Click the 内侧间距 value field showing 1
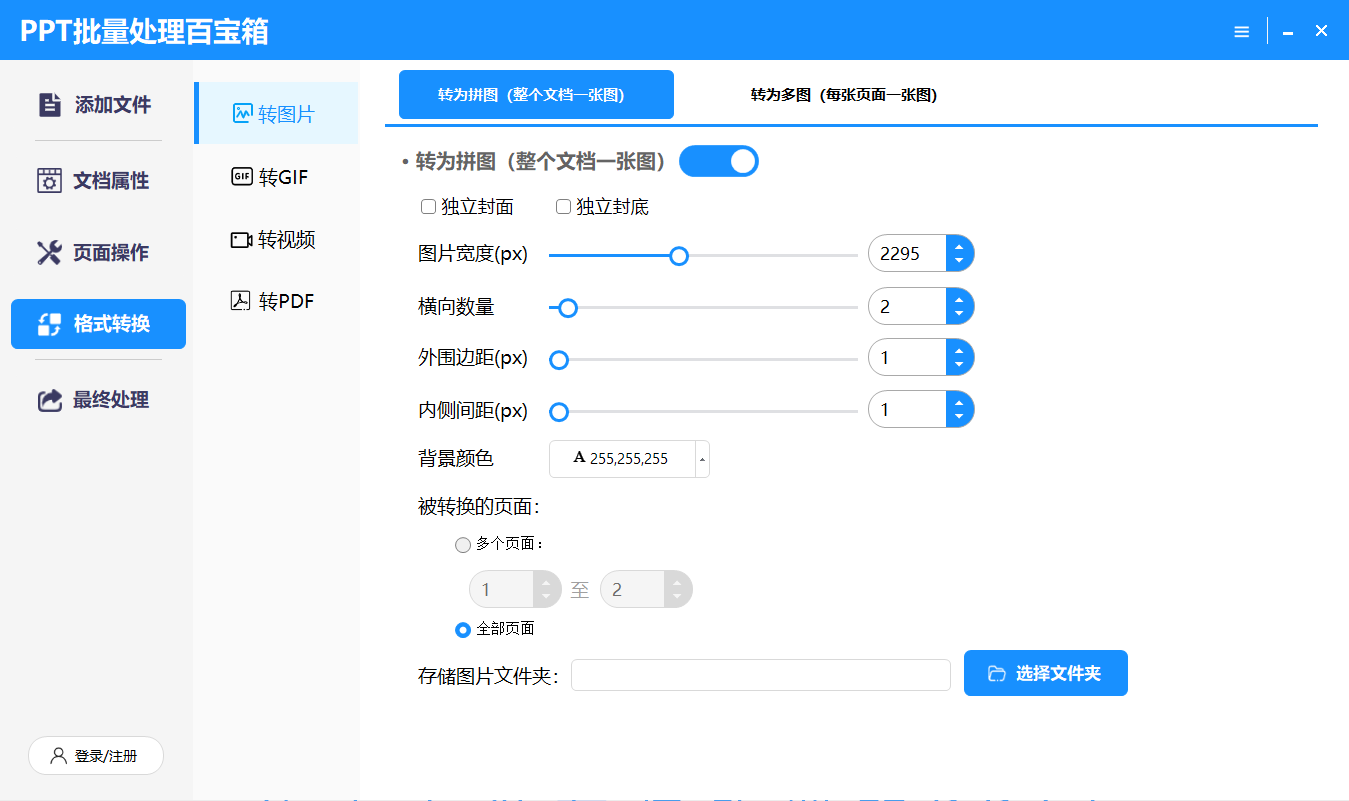 point(907,410)
